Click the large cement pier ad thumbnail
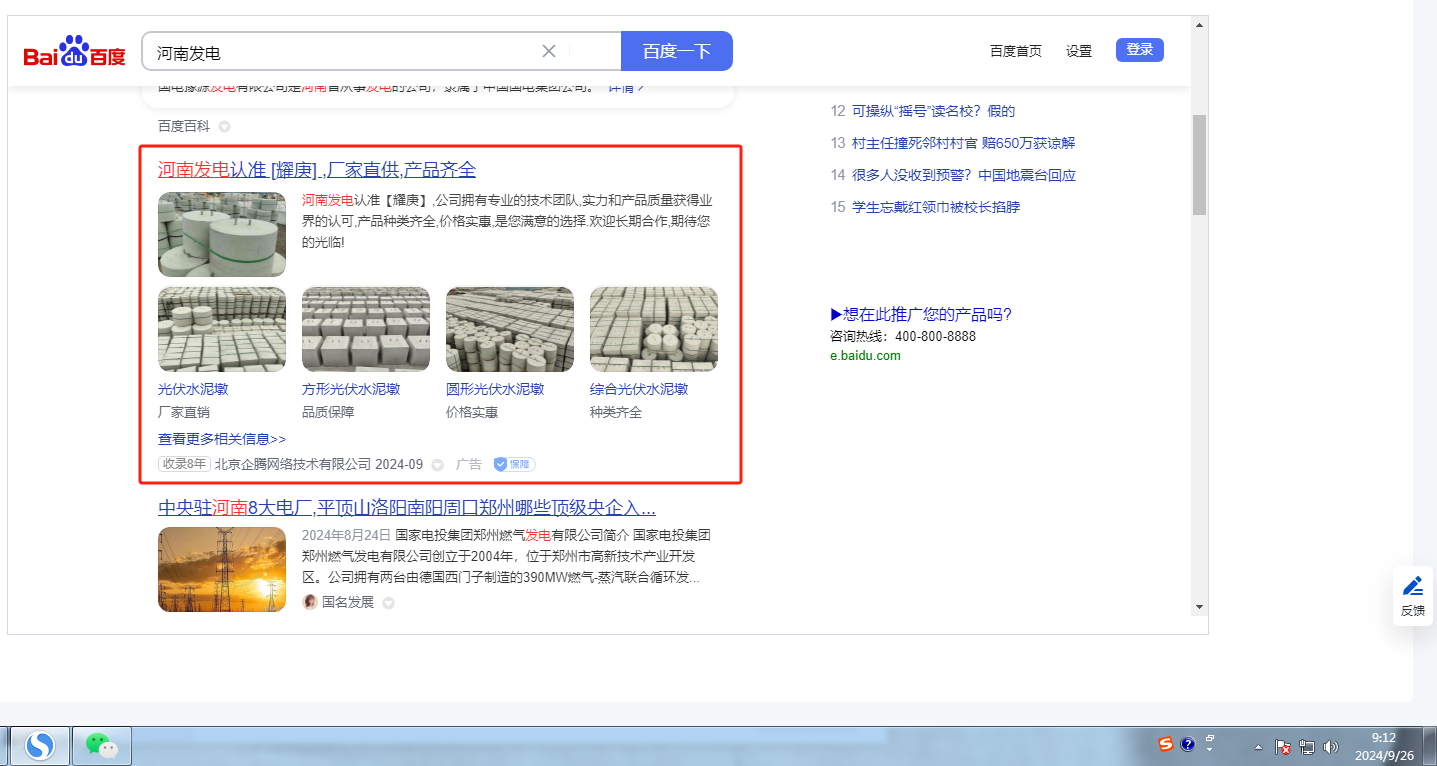 [x=222, y=234]
